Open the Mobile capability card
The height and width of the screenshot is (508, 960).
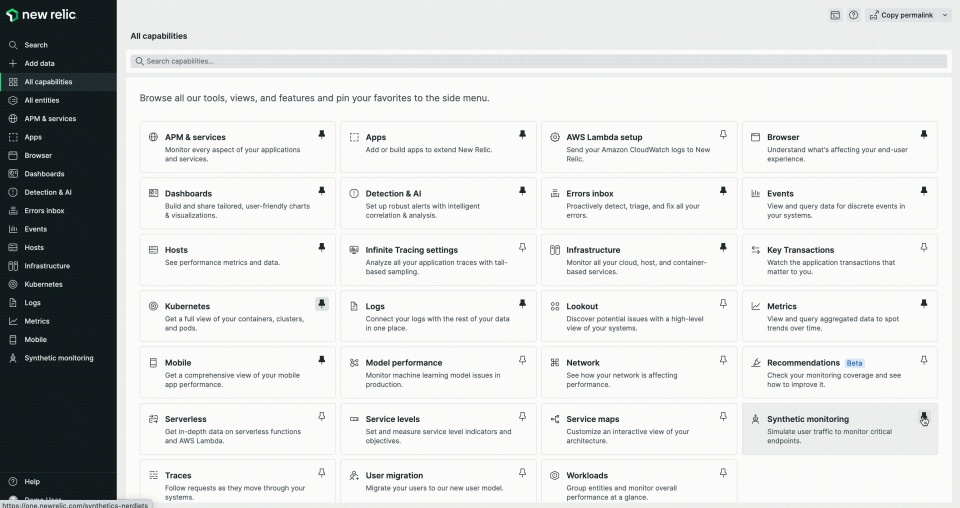click(x=238, y=372)
